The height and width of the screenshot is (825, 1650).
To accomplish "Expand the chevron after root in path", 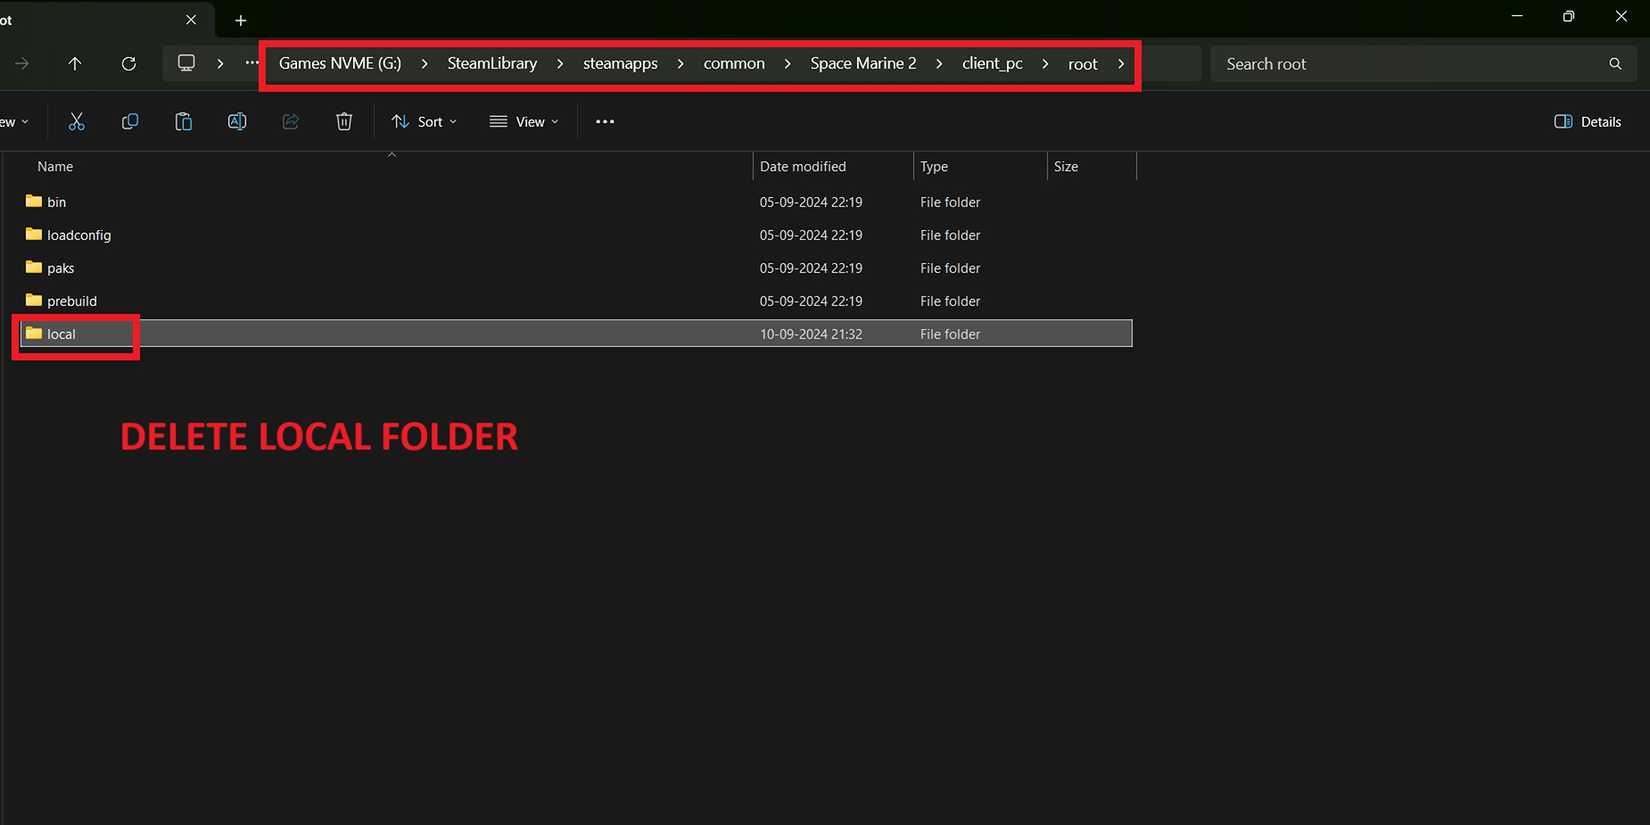I will pos(1121,63).
